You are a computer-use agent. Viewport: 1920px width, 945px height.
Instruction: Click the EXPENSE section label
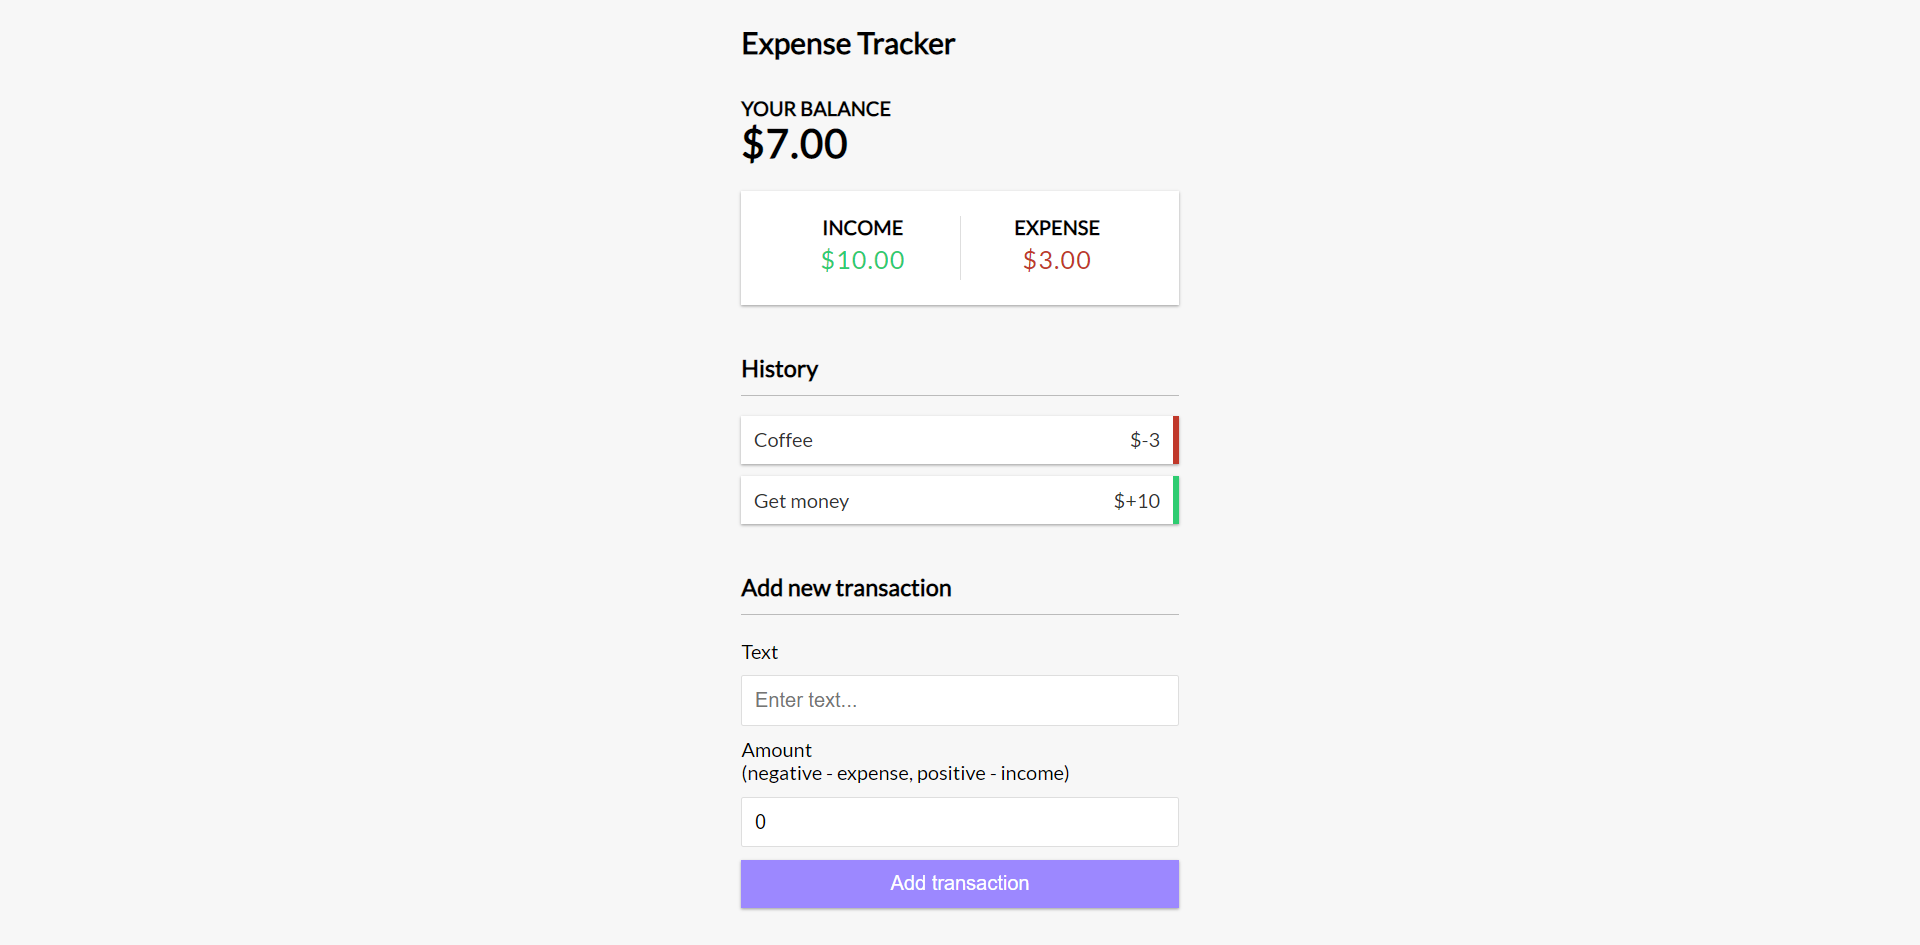[x=1056, y=228]
